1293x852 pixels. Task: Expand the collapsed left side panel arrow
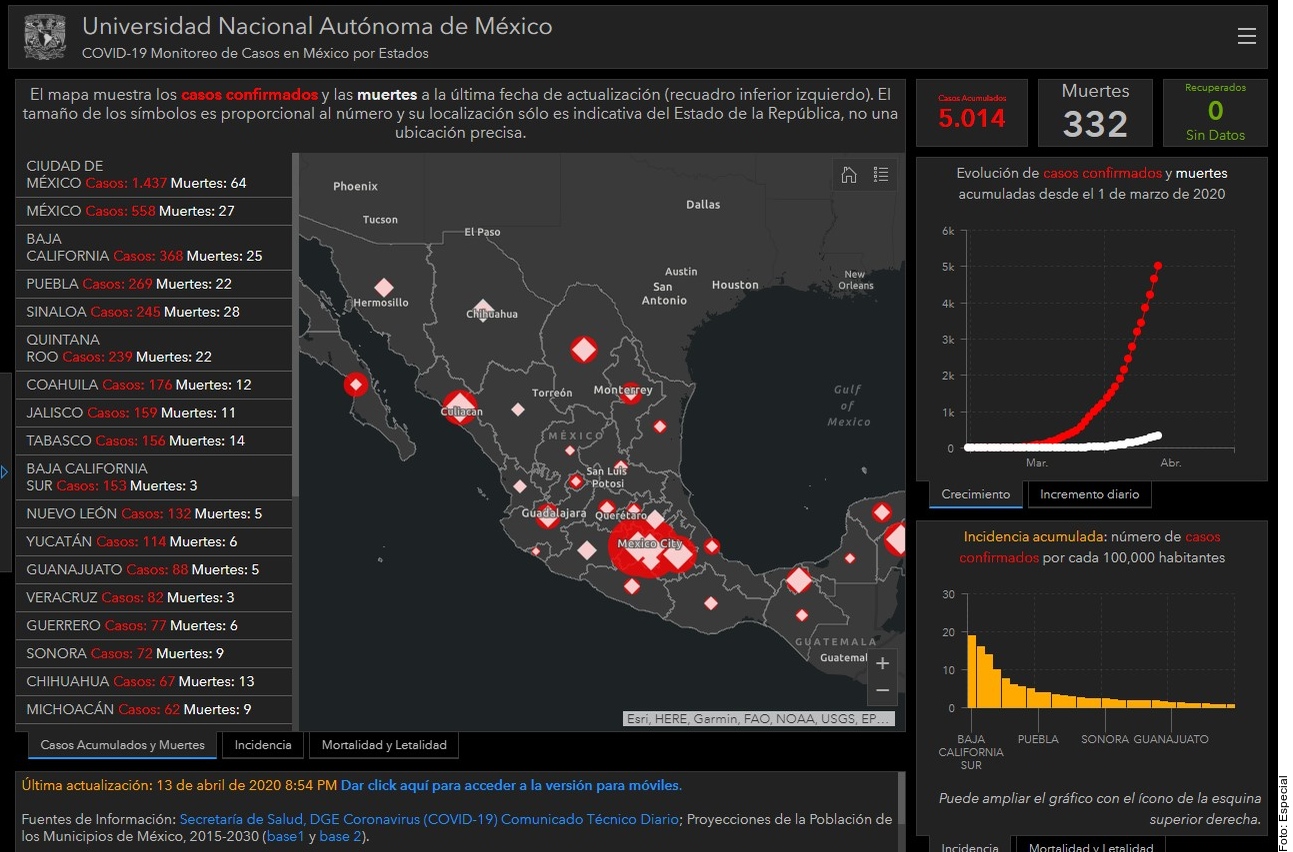click(x=5, y=472)
